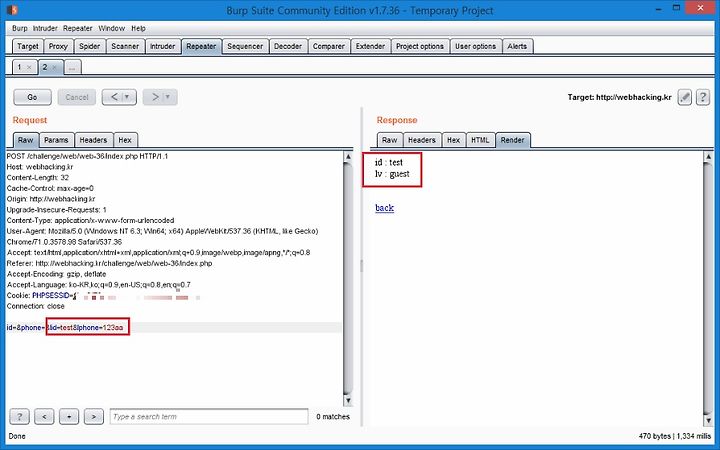720x450 pixels.
Task: Switch to the Extender tab
Action: 370,46
